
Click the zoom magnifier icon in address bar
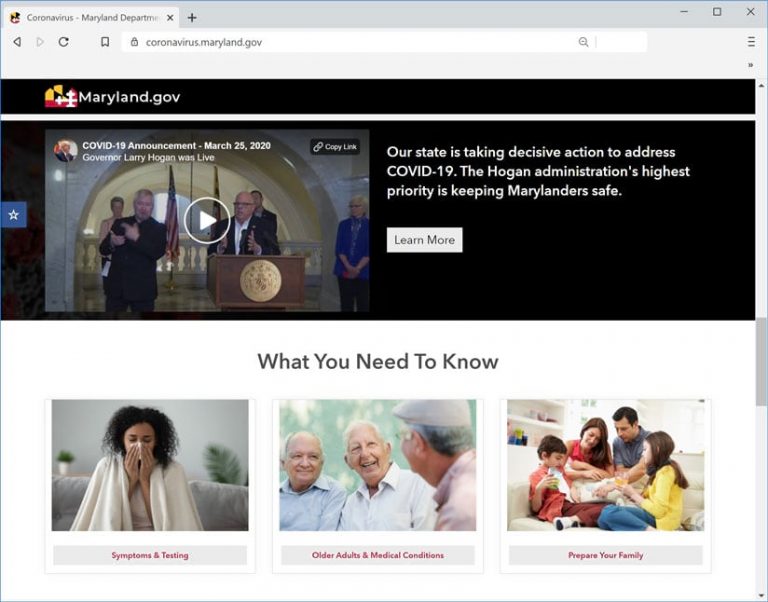(x=583, y=42)
